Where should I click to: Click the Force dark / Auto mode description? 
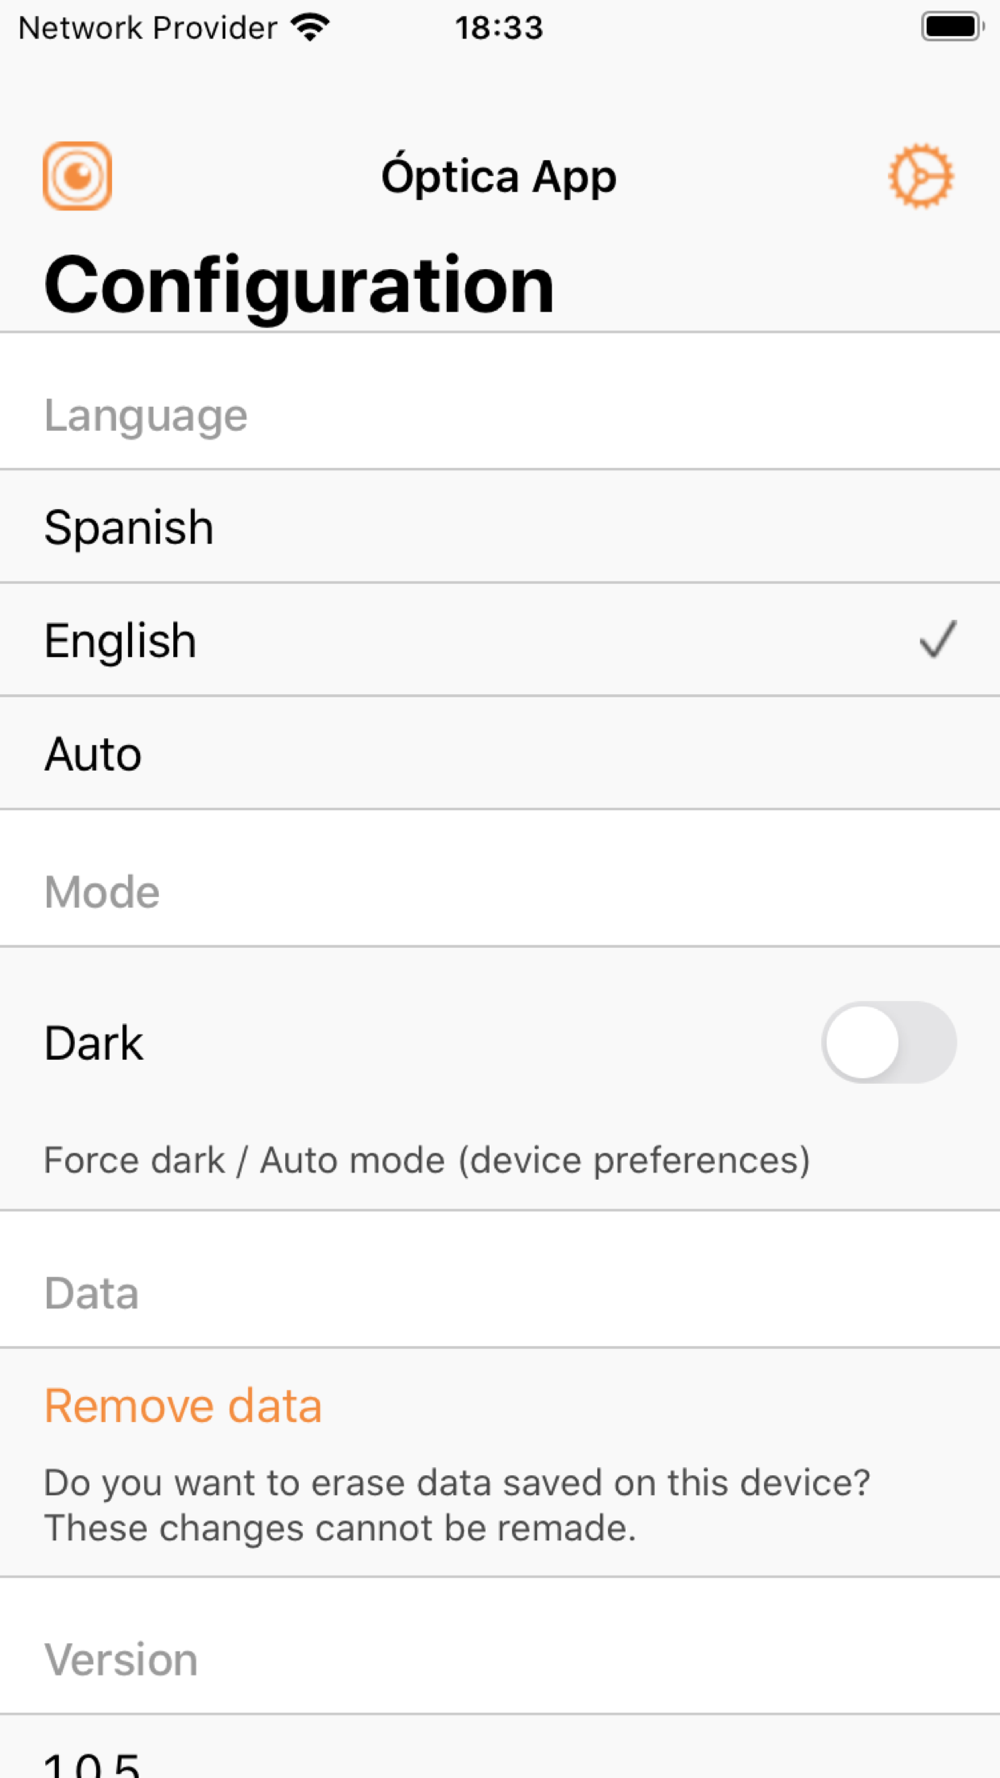pos(427,1160)
